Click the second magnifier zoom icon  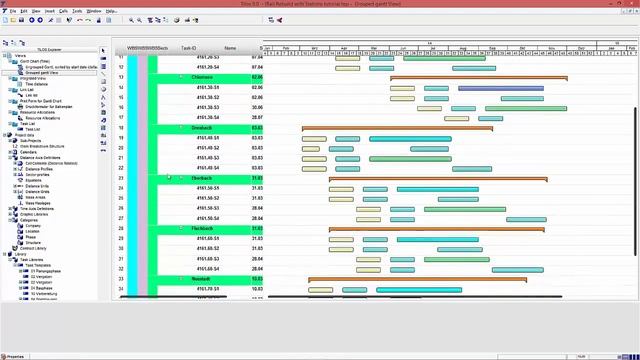(x=139, y=20)
